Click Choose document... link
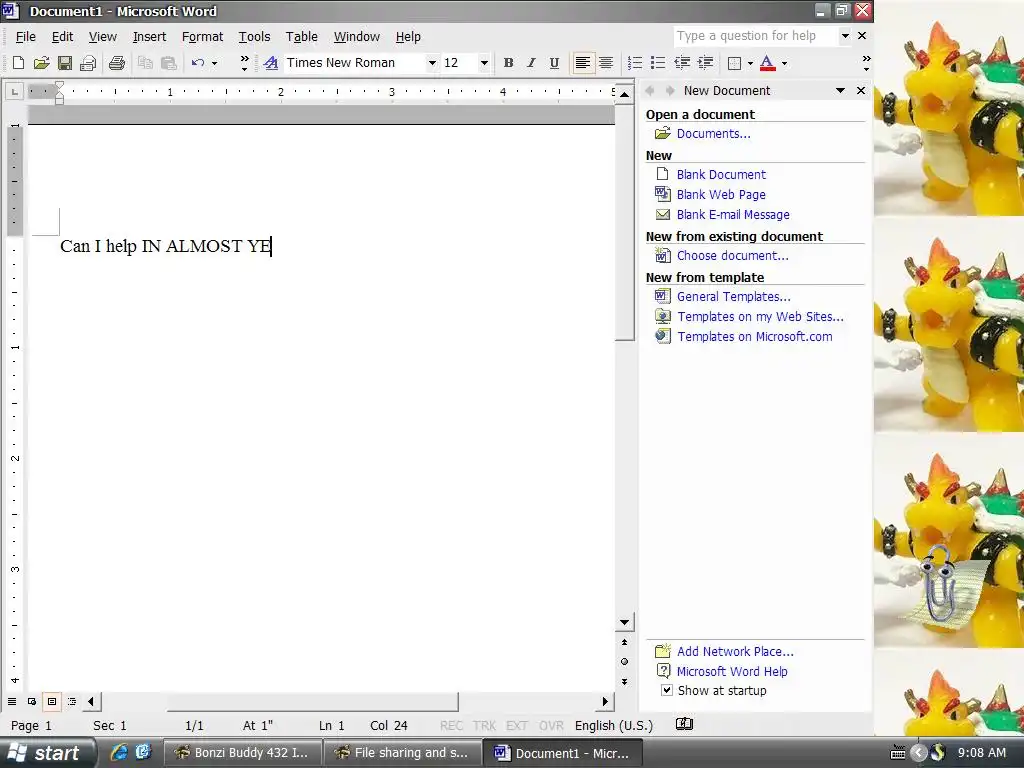This screenshot has height=768, width=1024. coord(733,256)
